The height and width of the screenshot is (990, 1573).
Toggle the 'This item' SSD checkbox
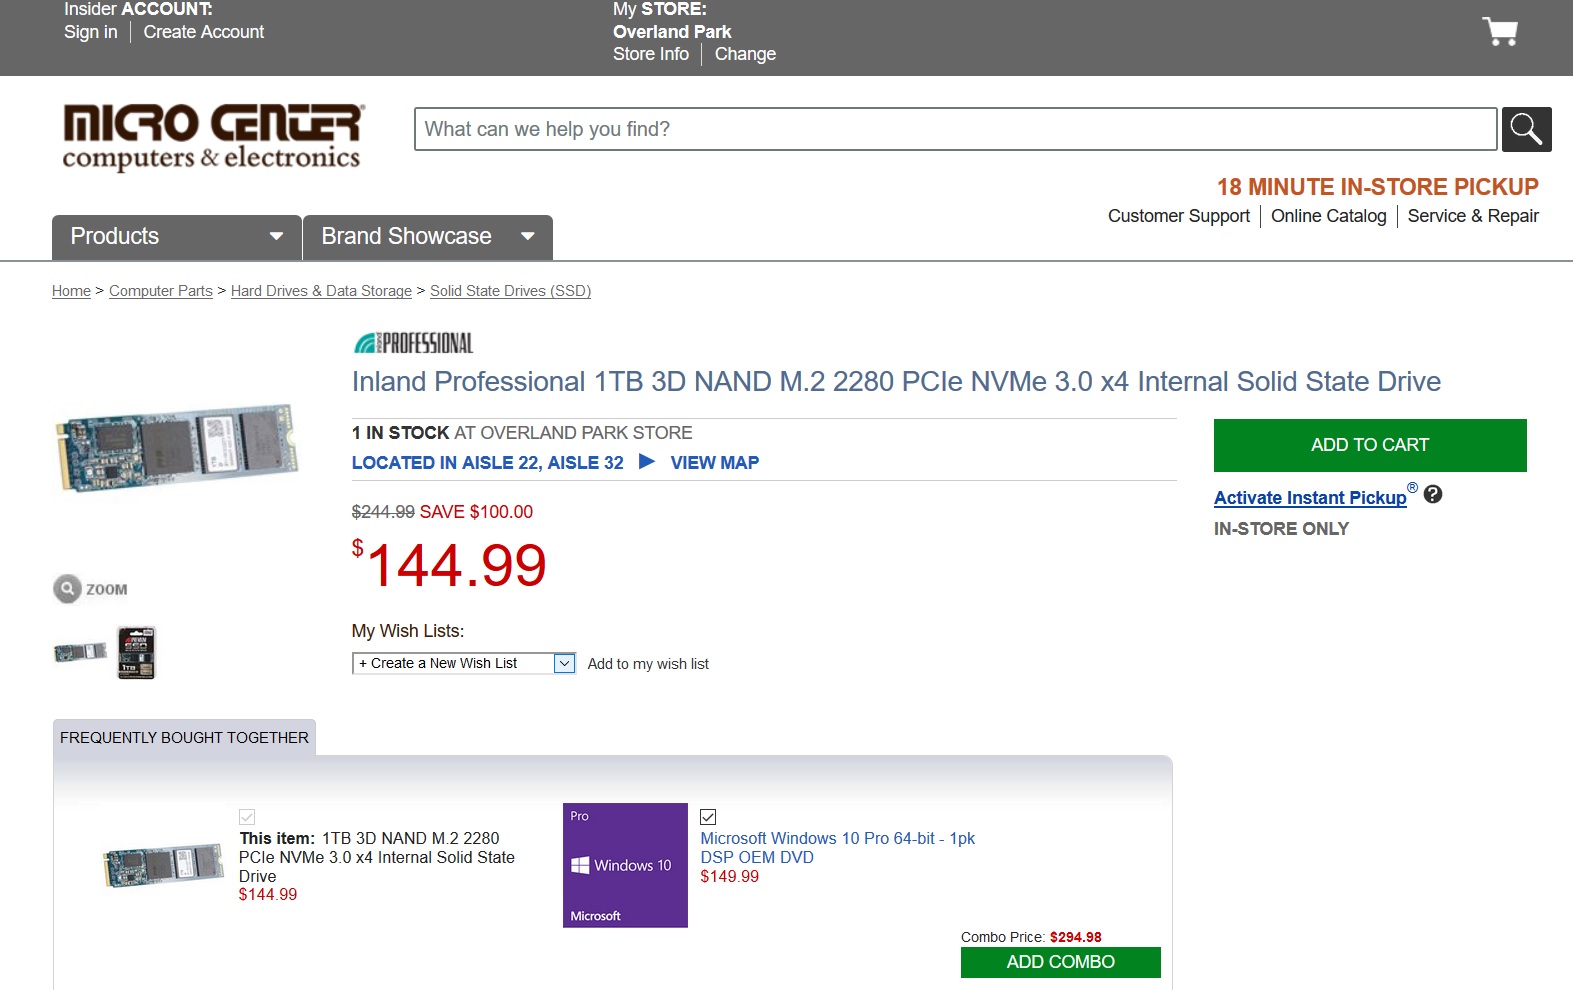(247, 817)
